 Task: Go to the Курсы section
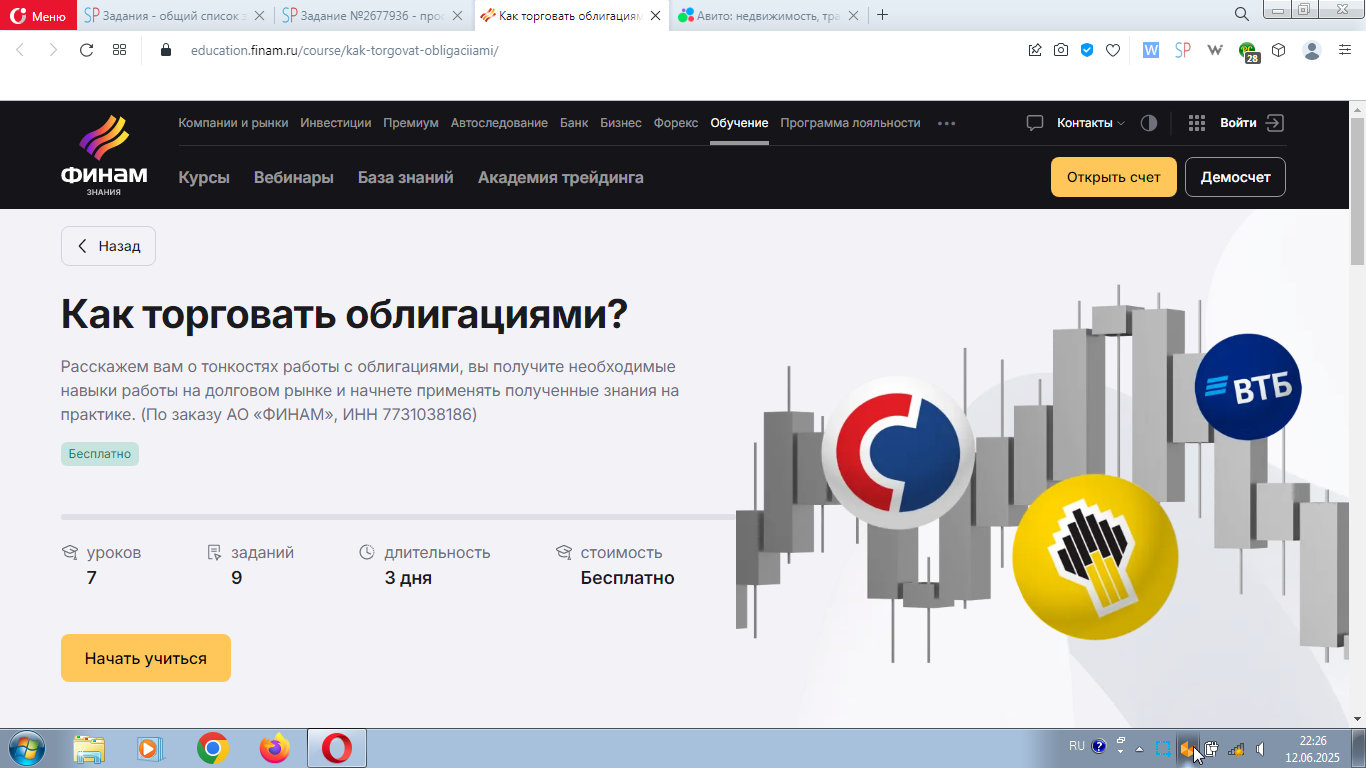204,177
